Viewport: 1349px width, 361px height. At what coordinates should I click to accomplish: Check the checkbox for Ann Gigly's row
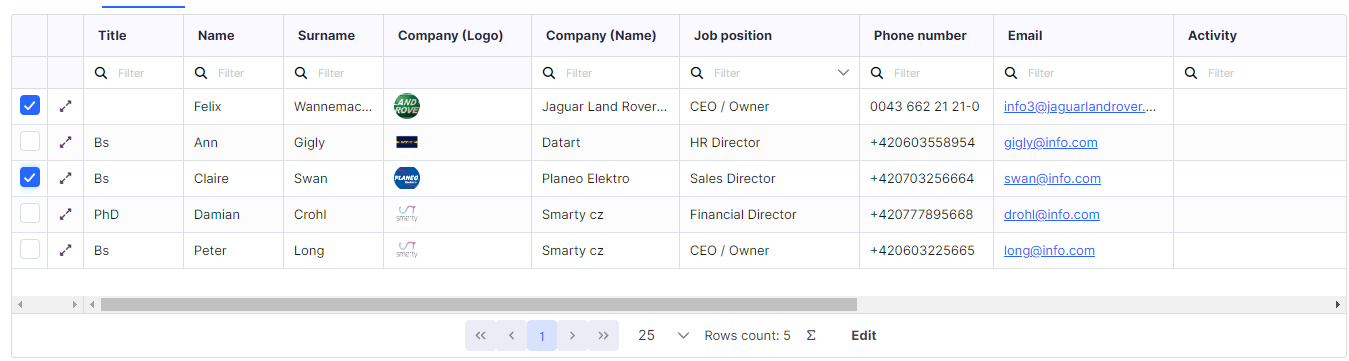[30, 142]
